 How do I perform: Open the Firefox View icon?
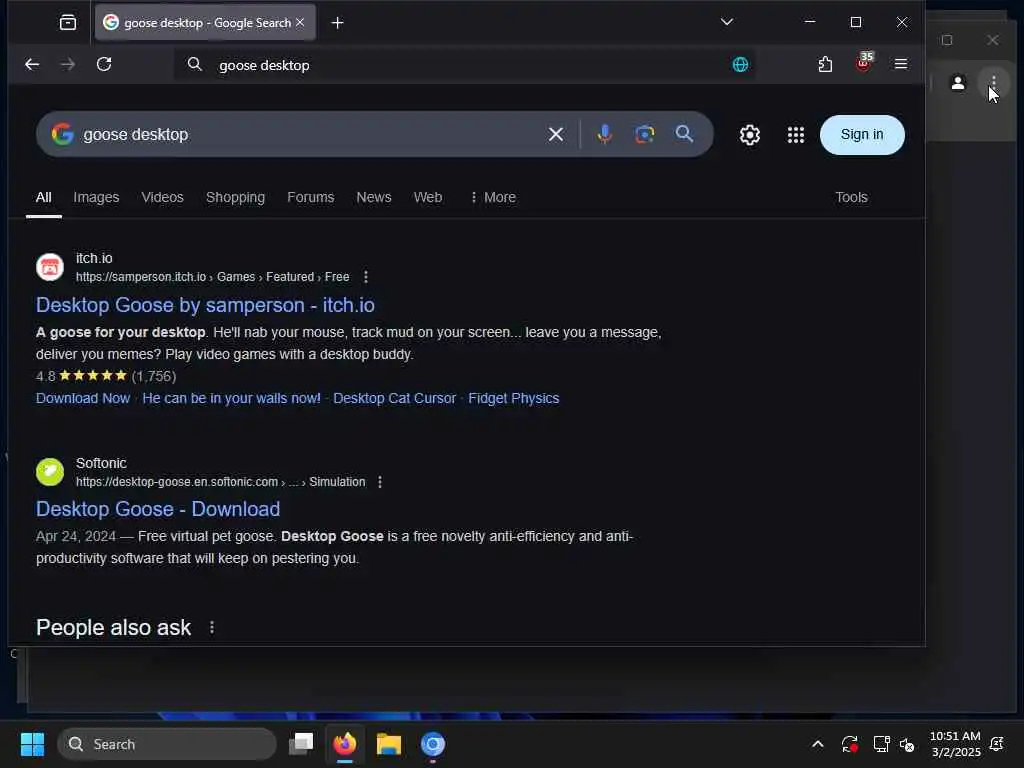point(68,23)
